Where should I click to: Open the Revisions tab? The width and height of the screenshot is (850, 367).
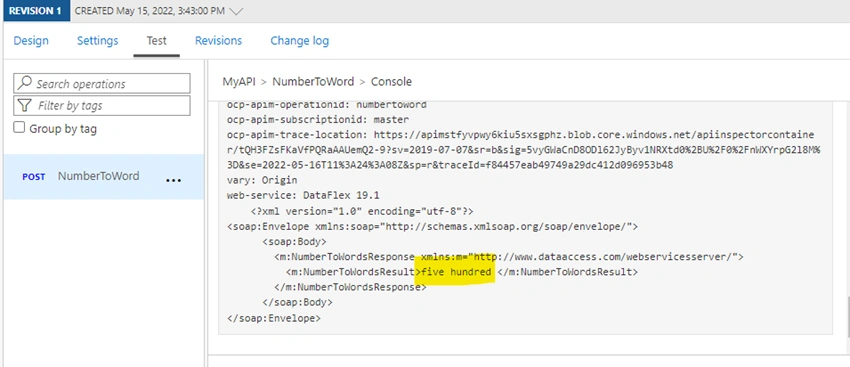click(218, 41)
